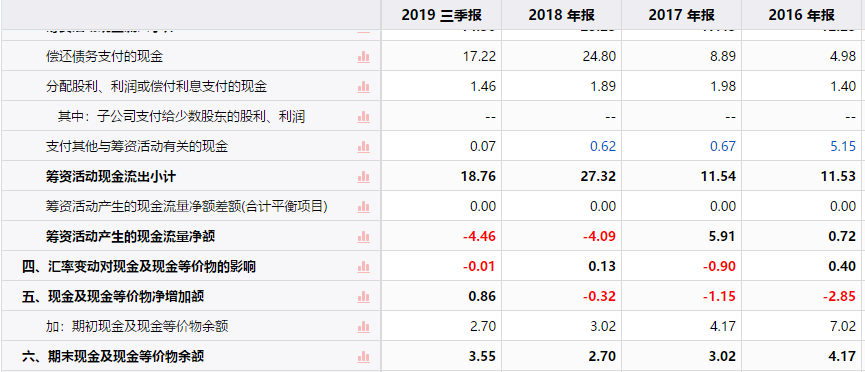Screen dimensions: 865x372
Task: Click the 筹资活动产生的现金流量净额 row label
Action: (x=130, y=237)
